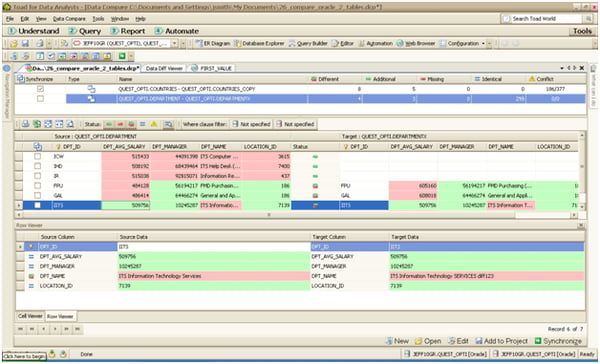Click the find/search icon after status filters
The width and height of the screenshot is (600, 364).
coord(168,124)
